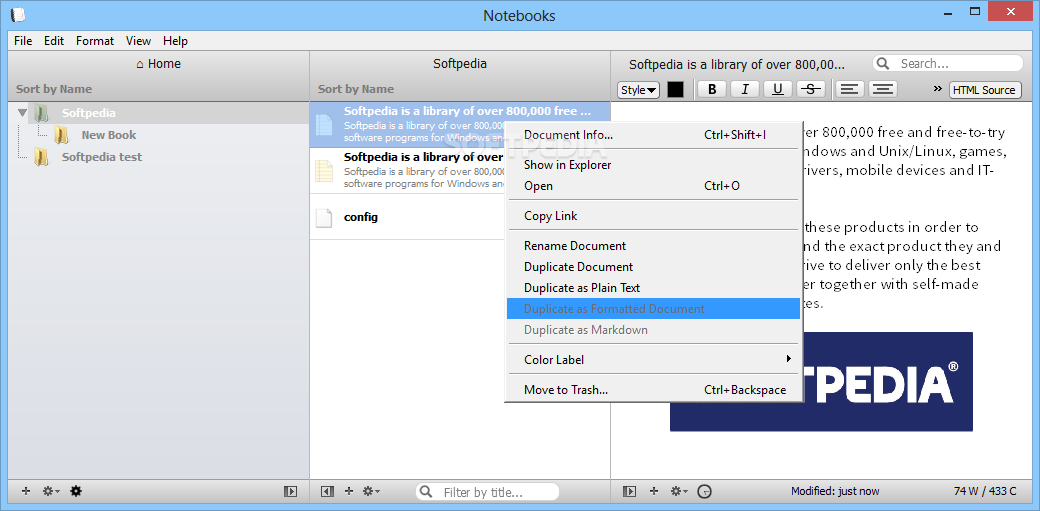This screenshot has width=1040, height=511.
Task: Click Sort by Name in Softpedia panel
Action: coord(356,89)
